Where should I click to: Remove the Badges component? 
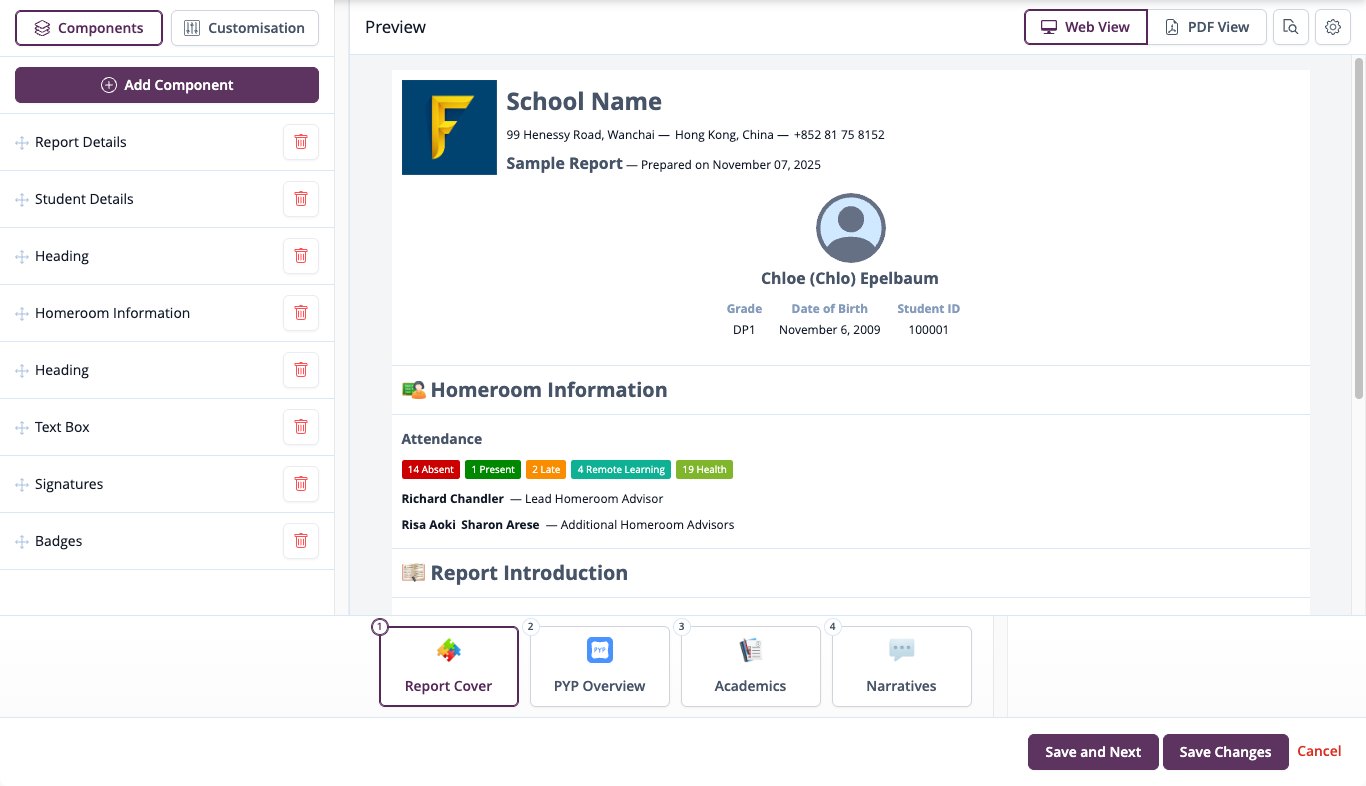click(x=301, y=541)
